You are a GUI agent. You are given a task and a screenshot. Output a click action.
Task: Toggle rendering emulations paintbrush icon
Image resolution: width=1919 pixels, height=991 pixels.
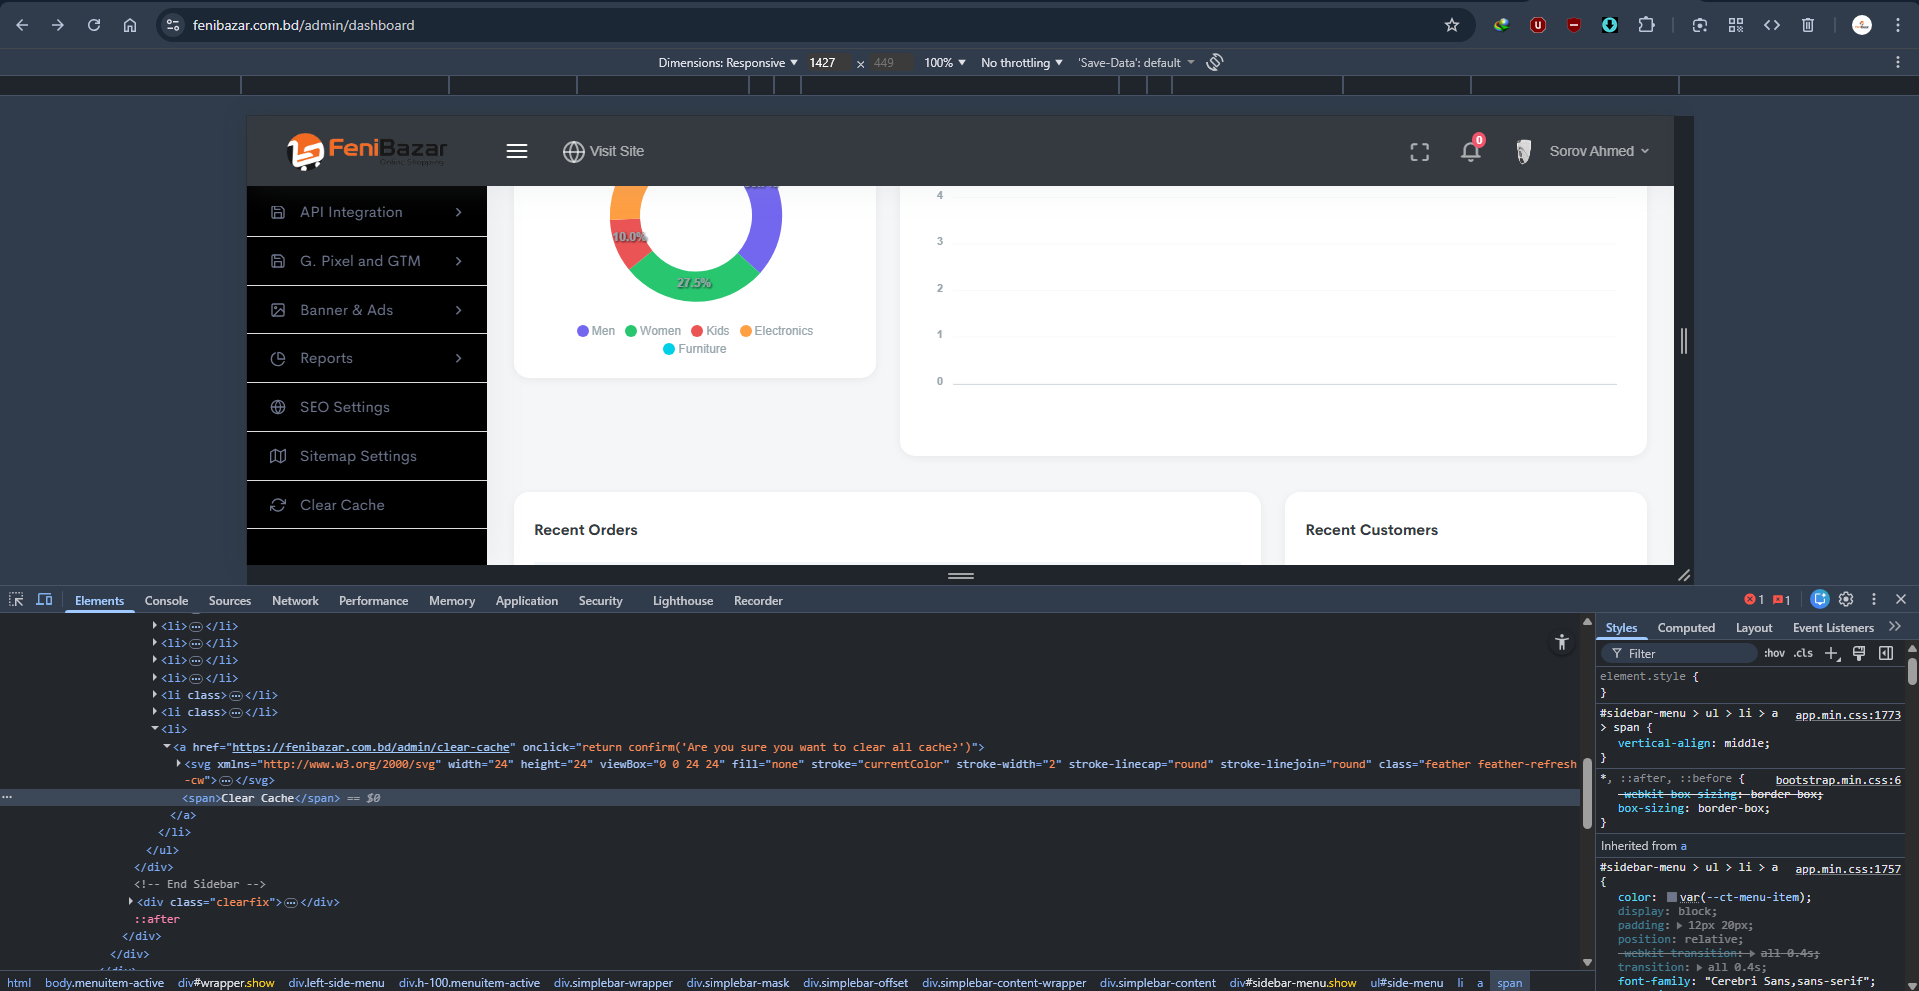[1859, 654]
